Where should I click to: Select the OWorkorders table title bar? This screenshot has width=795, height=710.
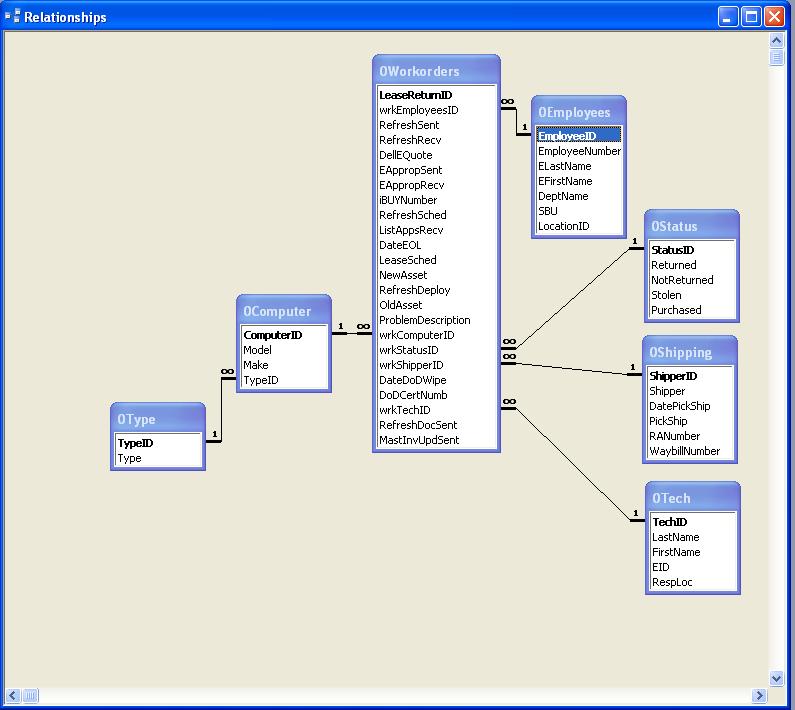(436, 71)
